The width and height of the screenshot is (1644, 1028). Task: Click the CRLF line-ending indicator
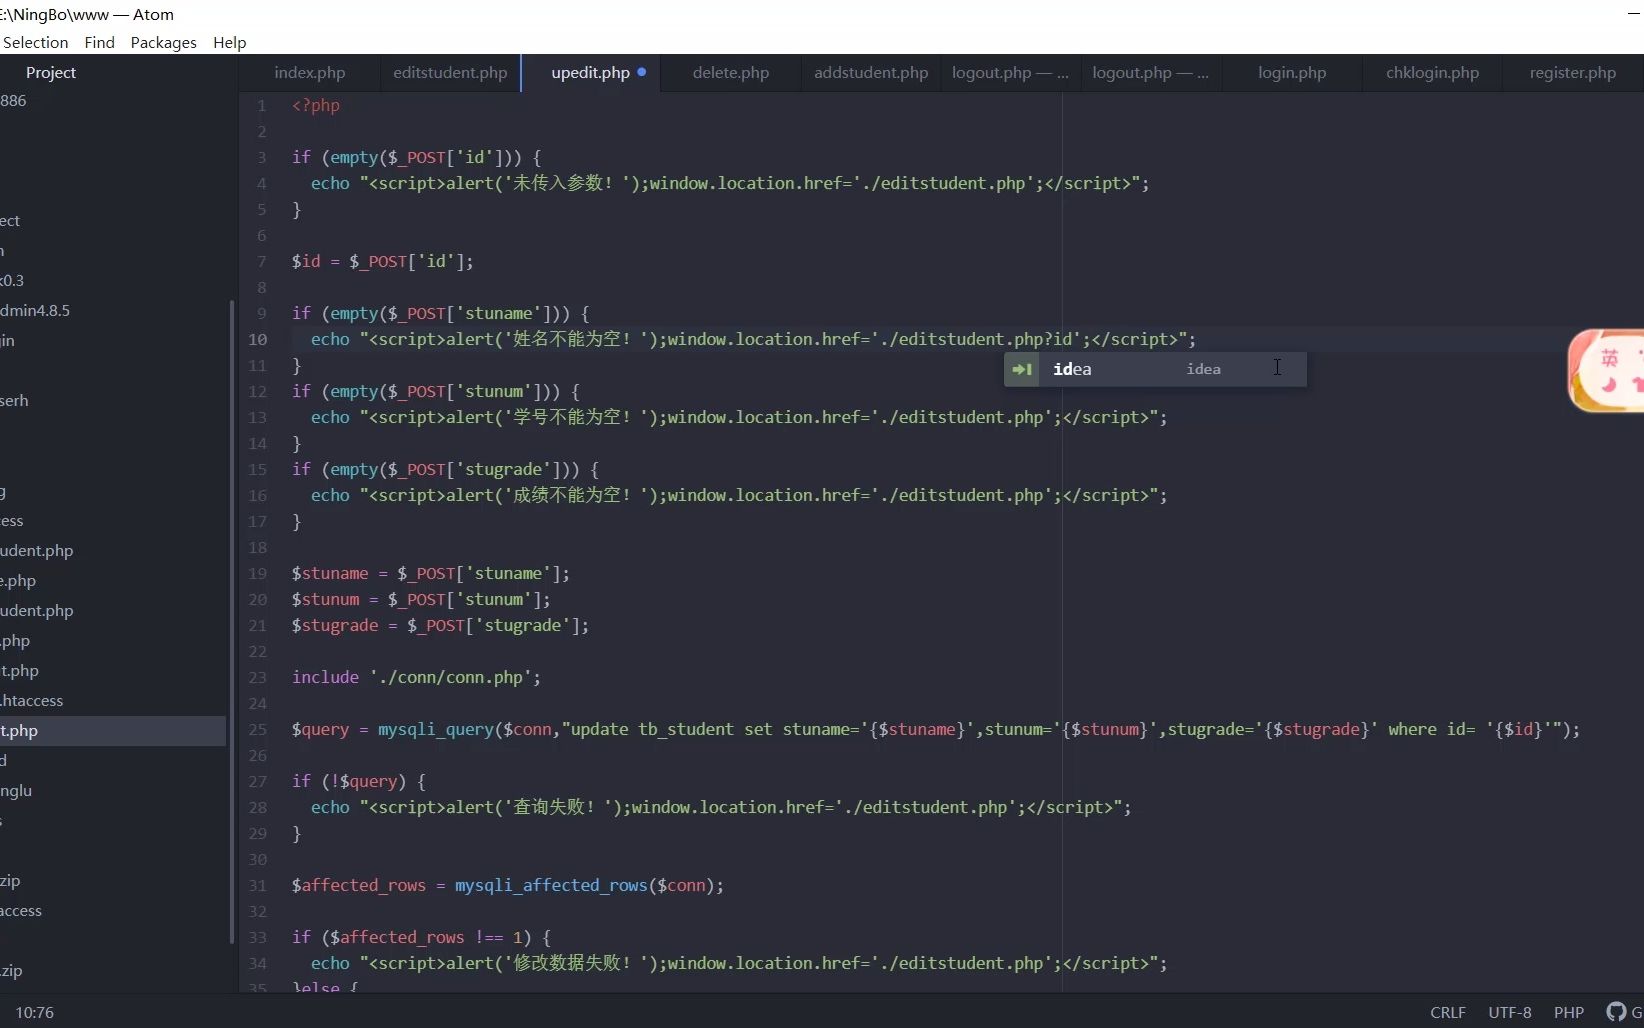(1446, 1012)
